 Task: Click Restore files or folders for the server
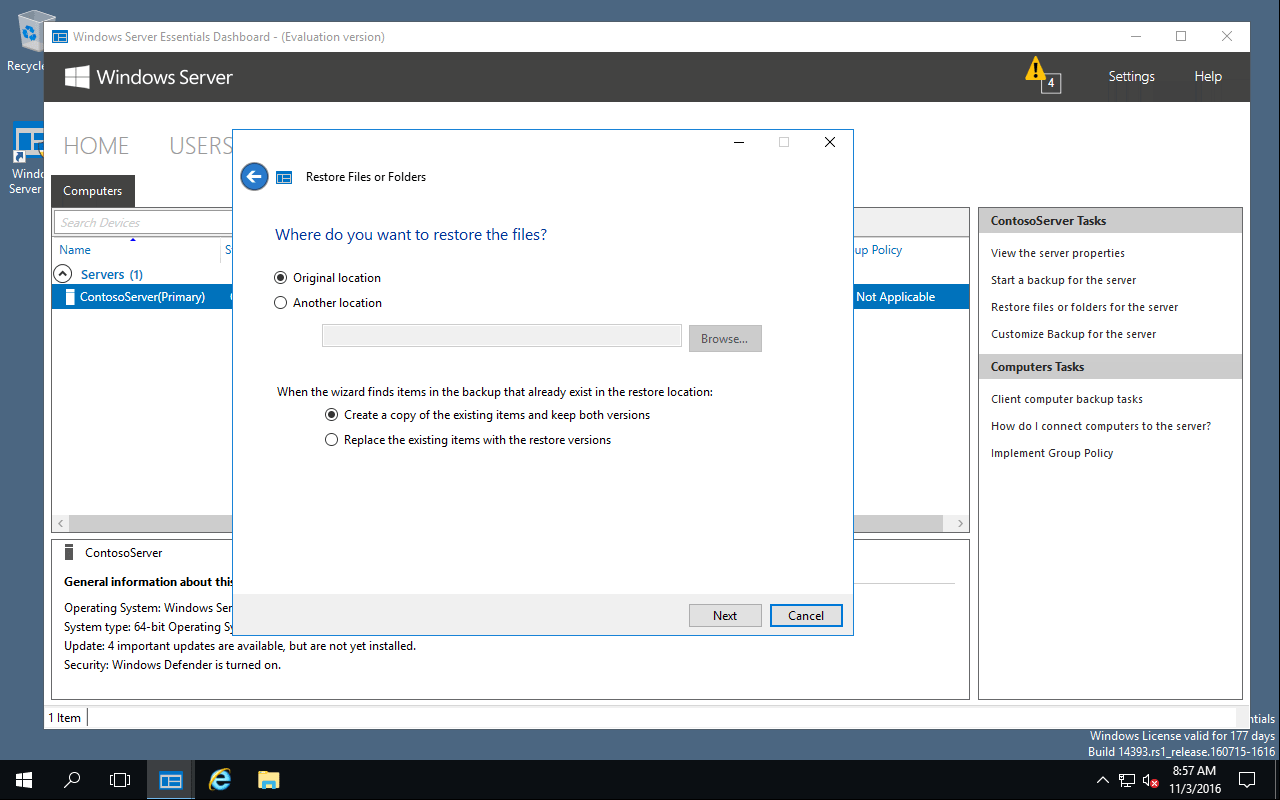click(1084, 308)
